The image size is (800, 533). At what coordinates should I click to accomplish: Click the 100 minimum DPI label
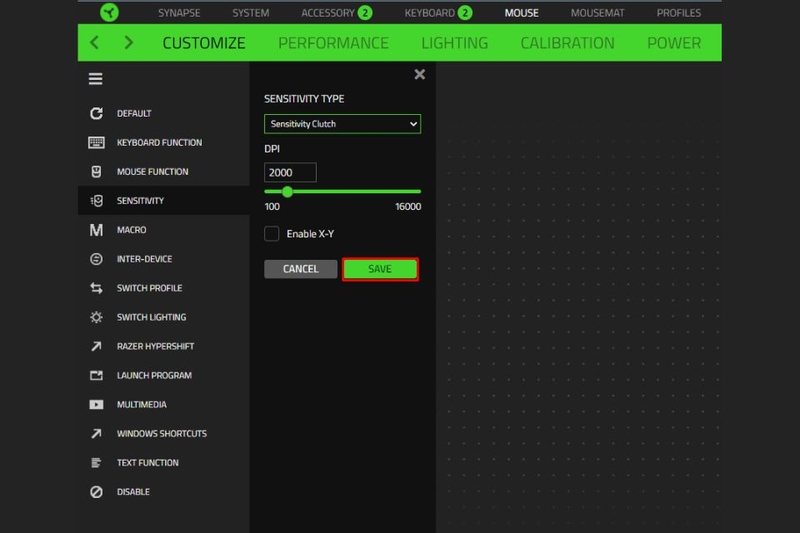tap(272, 207)
